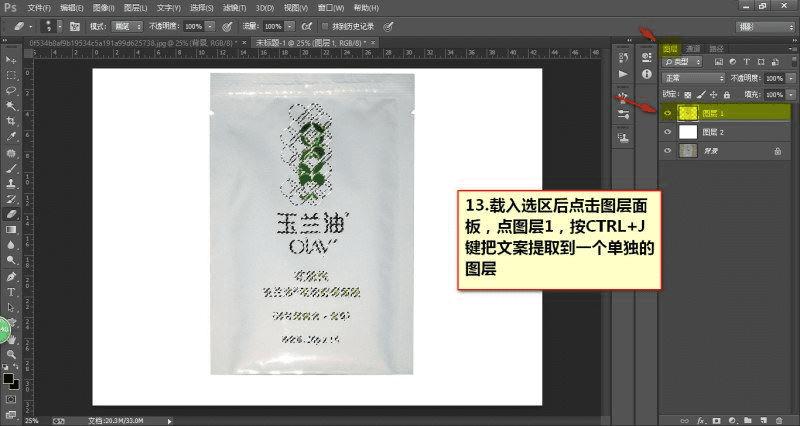This screenshot has width=800, height=426.
Task: Open the workspace switcher dropdown
Action: coord(765,27)
